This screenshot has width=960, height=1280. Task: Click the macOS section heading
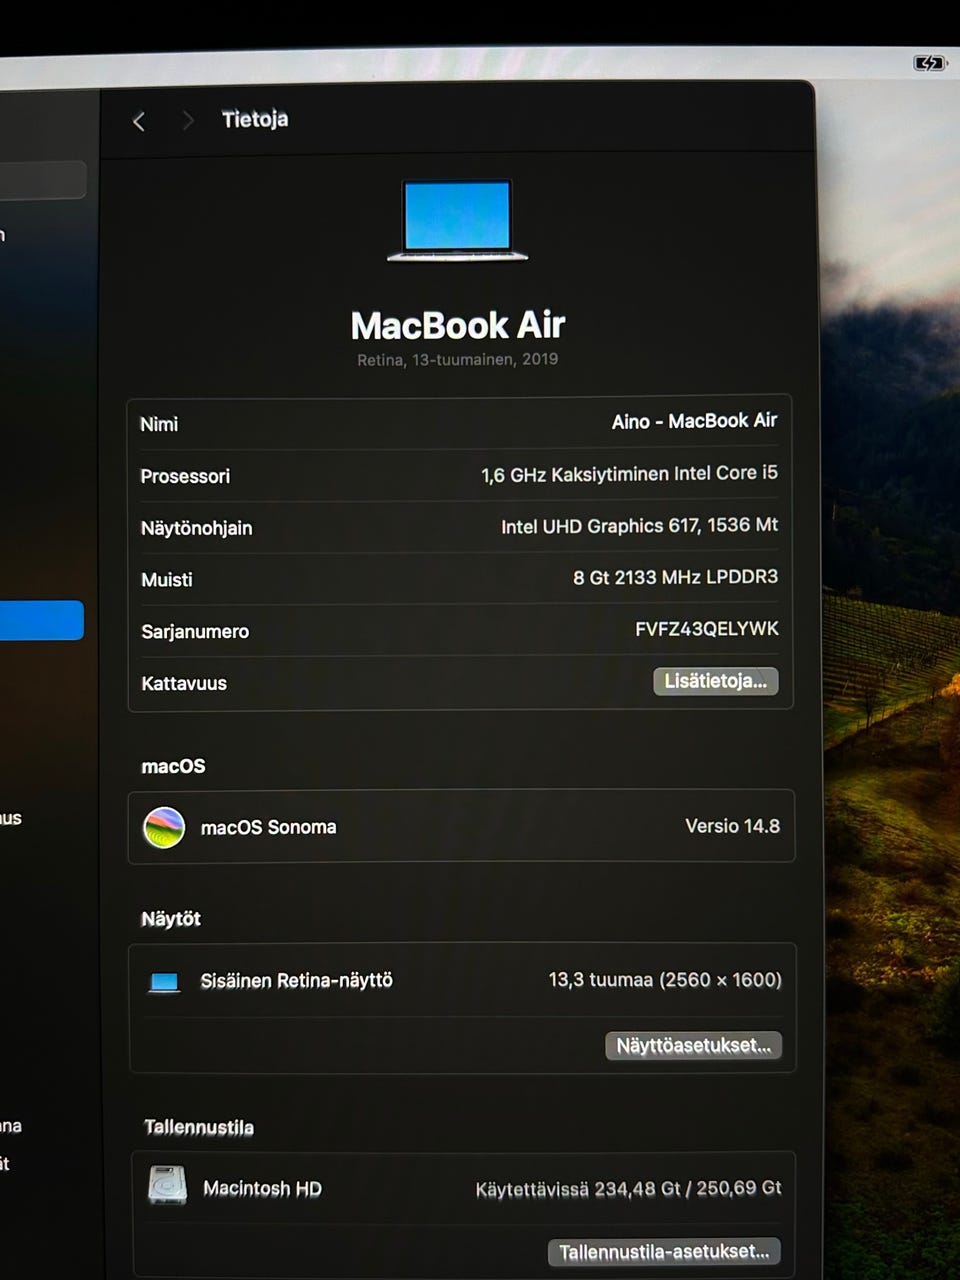(x=173, y=767)
